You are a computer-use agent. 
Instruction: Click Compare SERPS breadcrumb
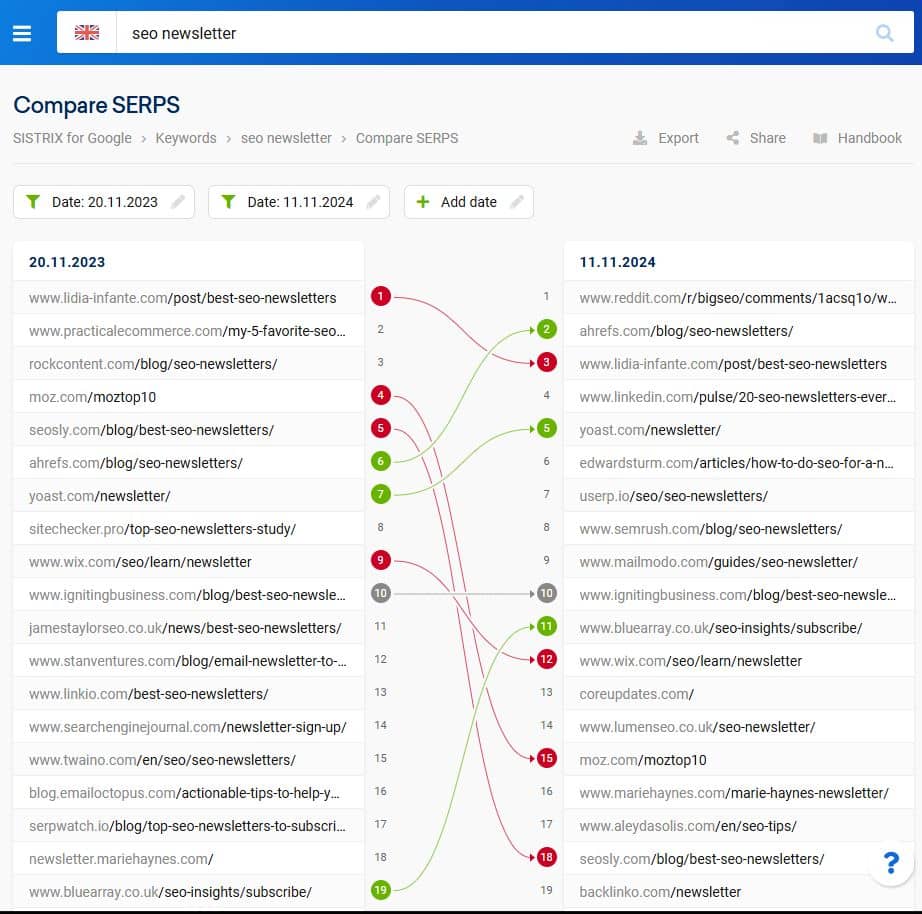click(407, 138)
